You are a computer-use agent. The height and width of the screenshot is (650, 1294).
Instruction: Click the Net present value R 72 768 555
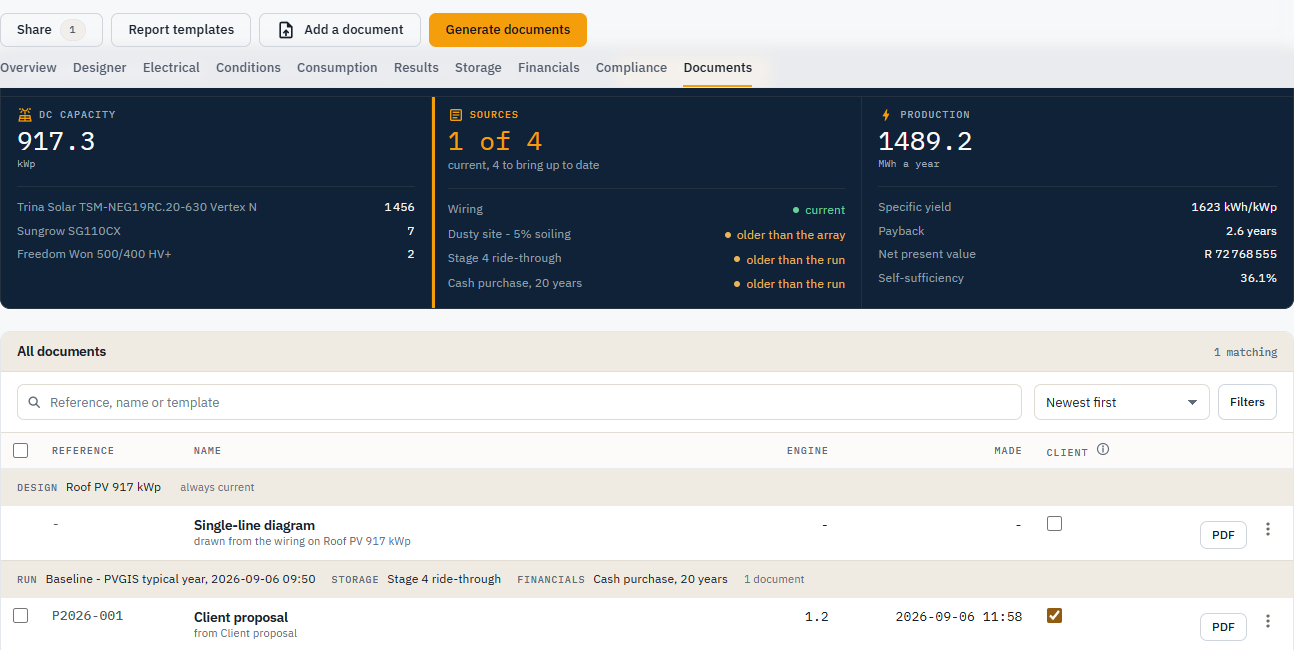[x=1240, y=254]
